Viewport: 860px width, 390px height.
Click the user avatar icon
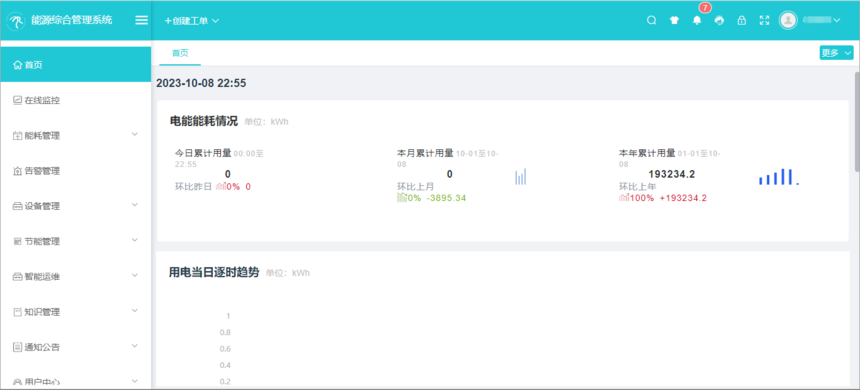click(788, 20)
